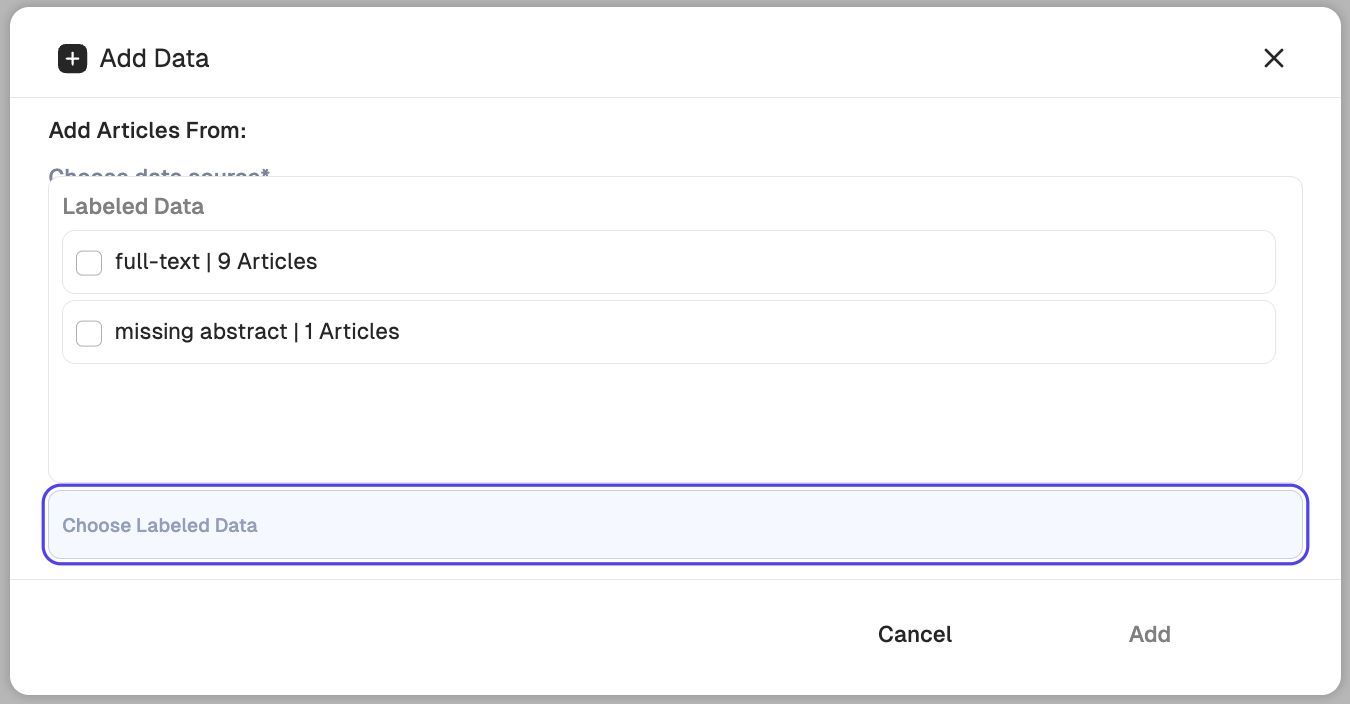Check the missing abstract | 1 Articles checkbox
Image resolution: width=1350 pixels, height=704 pixels.
click(x=89, y=332)
